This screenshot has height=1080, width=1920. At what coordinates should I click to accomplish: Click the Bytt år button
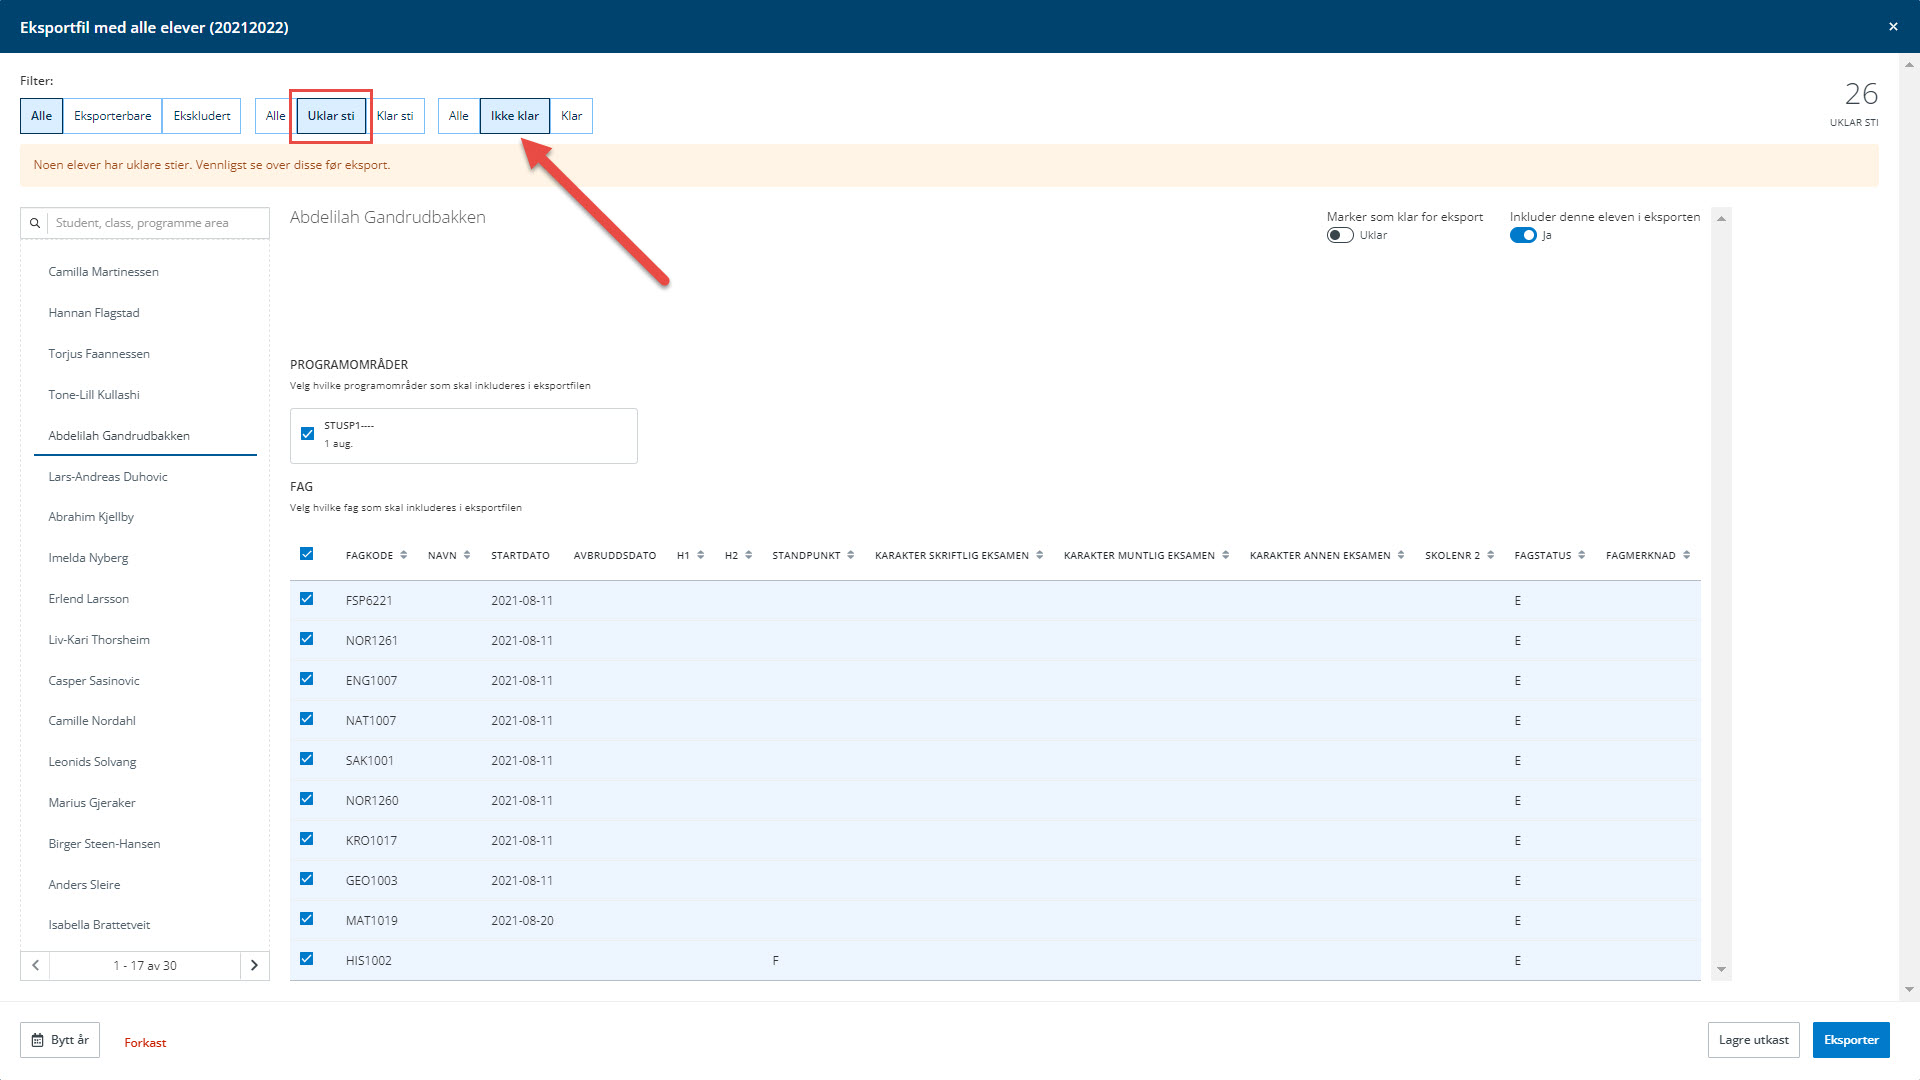[60, 1040]
